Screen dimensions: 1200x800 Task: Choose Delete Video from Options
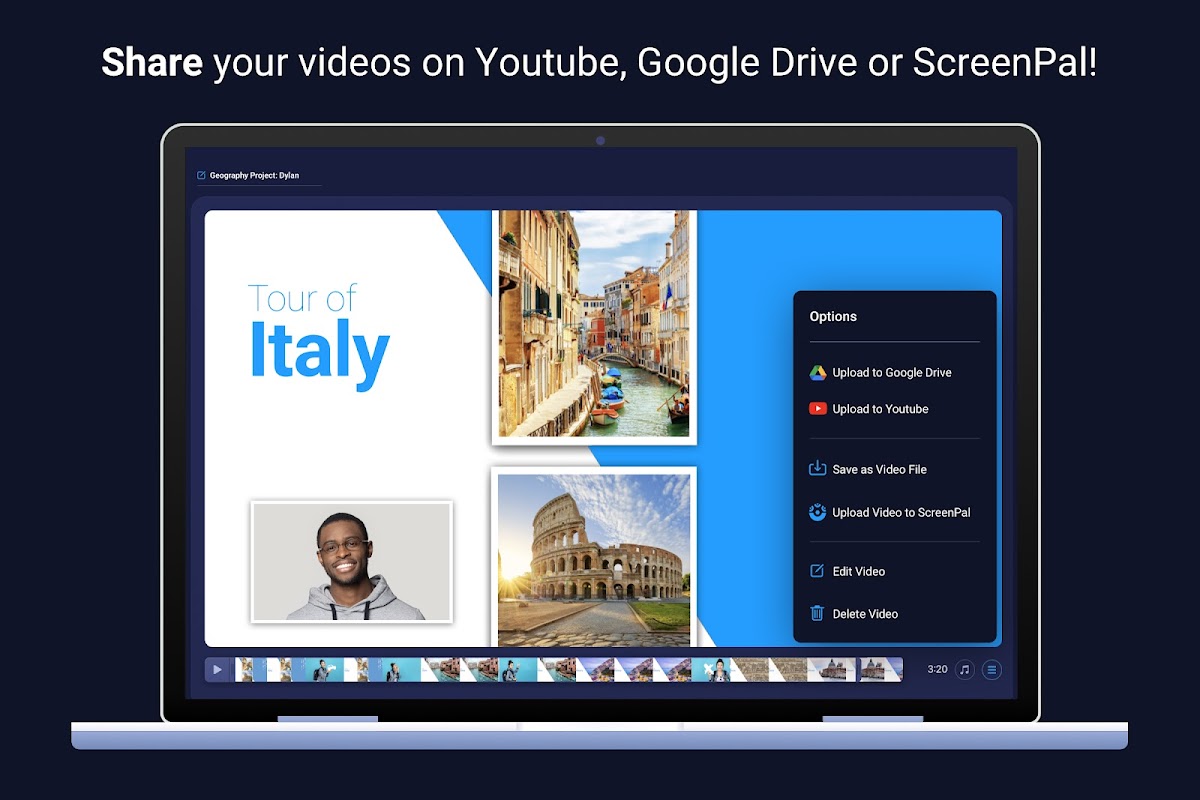pyautogui.click(x=853, y=614)
